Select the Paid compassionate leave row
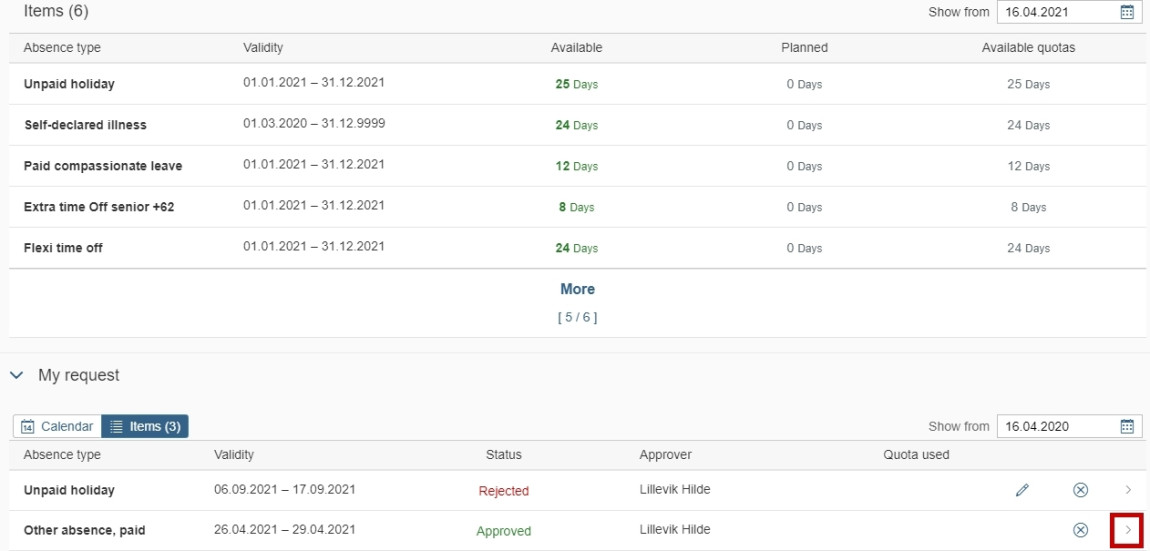1150x551 pixels. (577, 166)
